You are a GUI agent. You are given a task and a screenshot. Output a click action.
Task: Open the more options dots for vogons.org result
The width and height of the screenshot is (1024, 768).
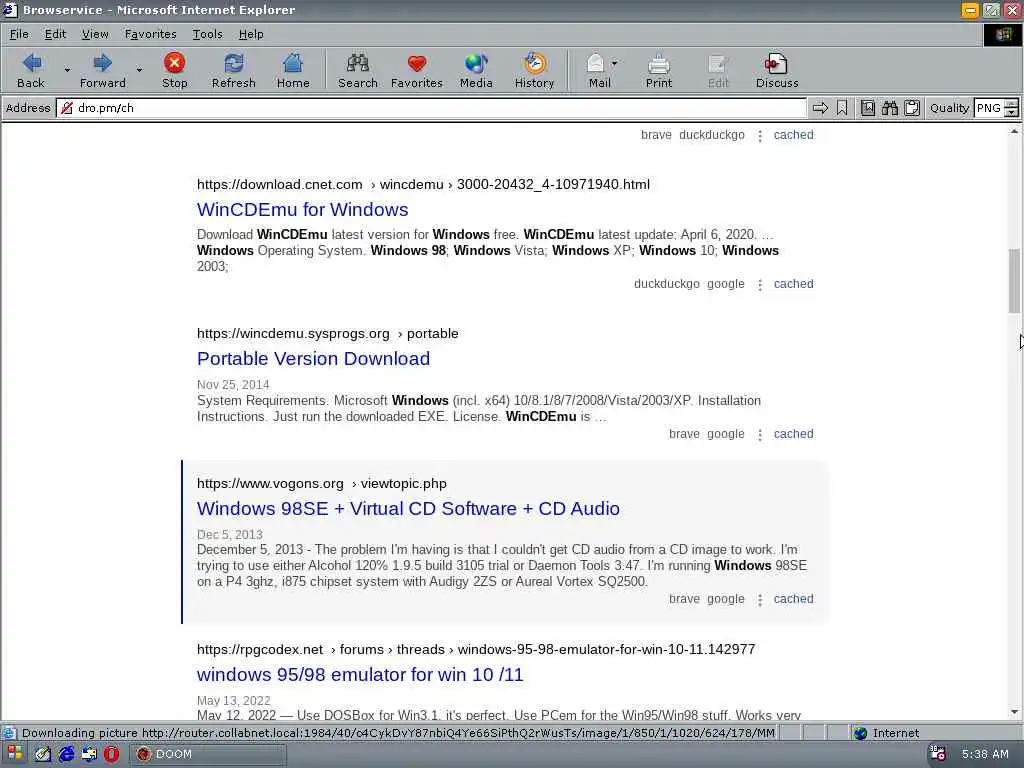760,600
